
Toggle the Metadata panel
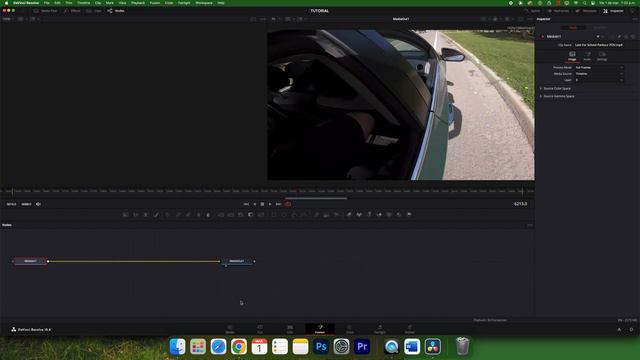pos(586,11)
